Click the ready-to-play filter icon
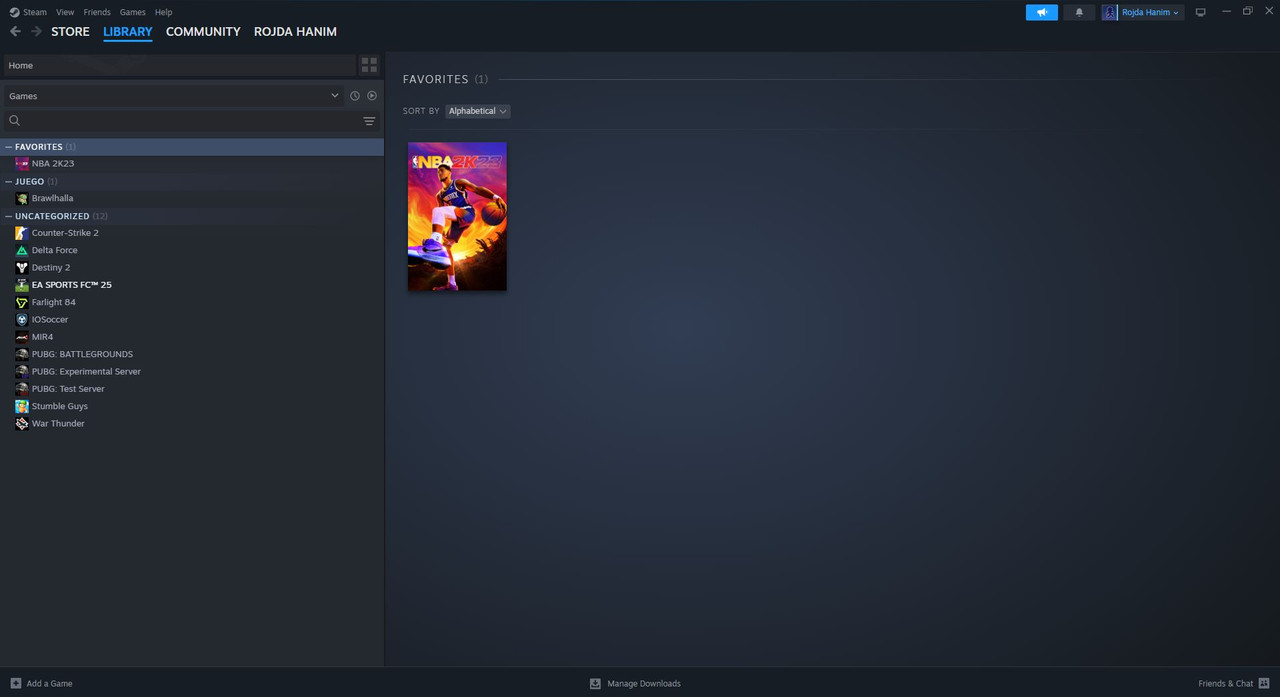The width and height of the screenshot is (1280, 697). (372, 96)
